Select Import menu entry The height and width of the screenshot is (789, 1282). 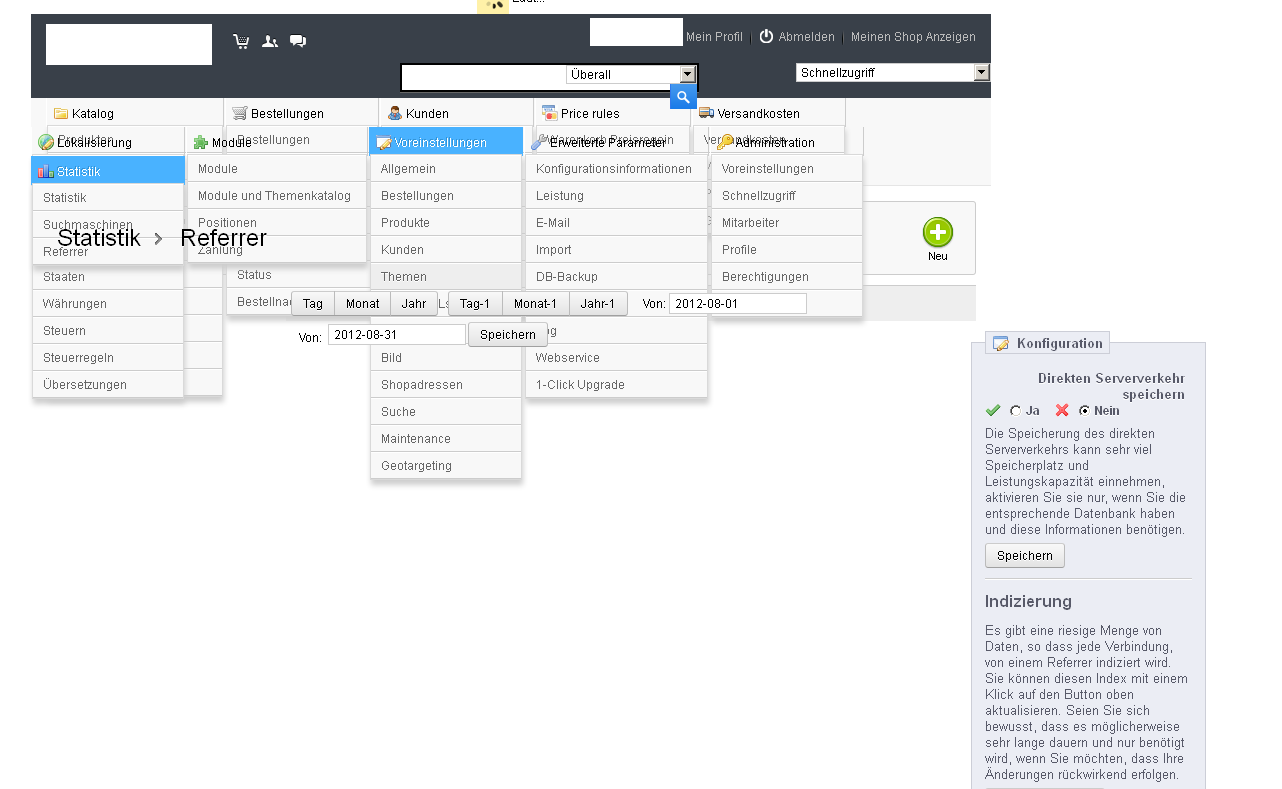click(x=616, y=249)
